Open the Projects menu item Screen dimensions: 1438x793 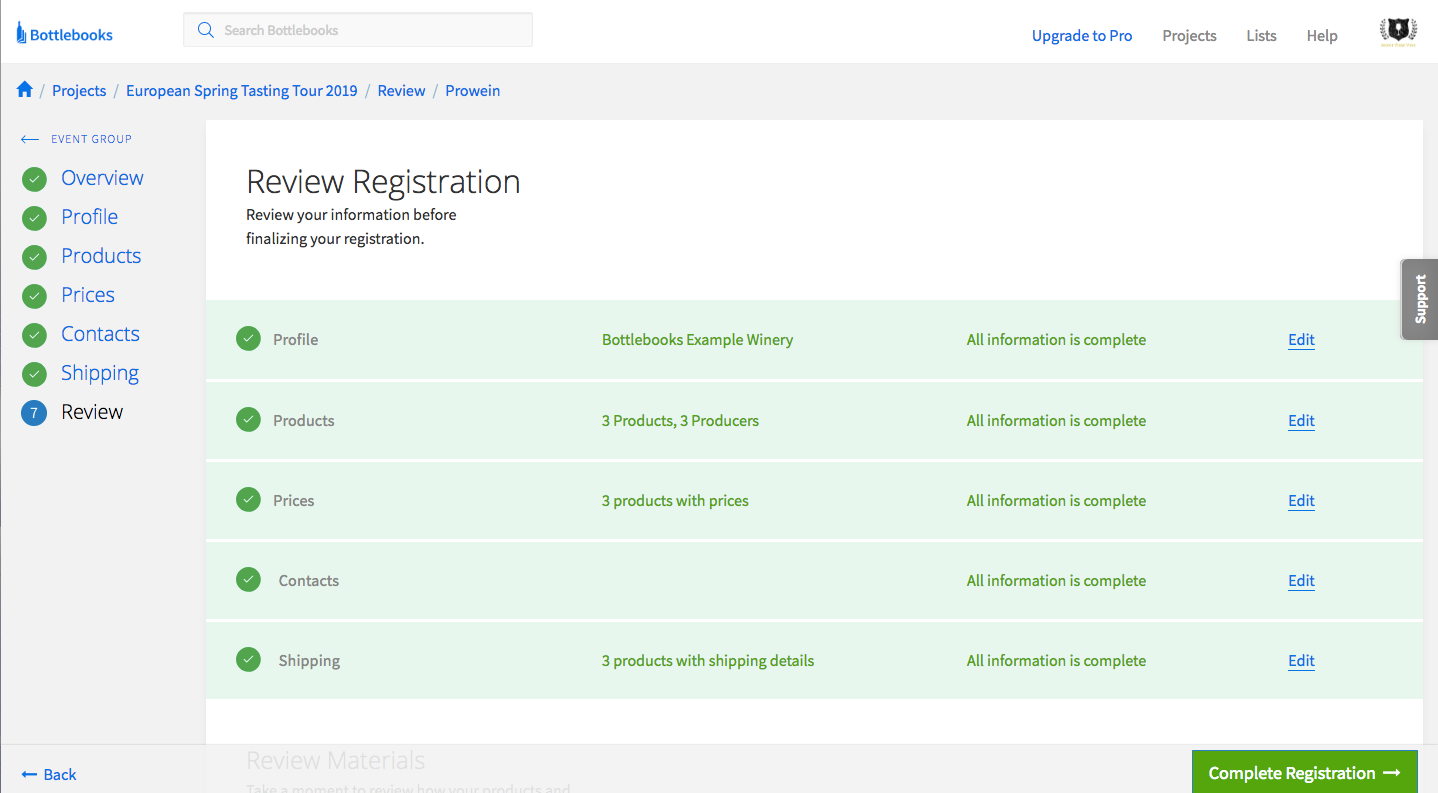(1189, 36)
